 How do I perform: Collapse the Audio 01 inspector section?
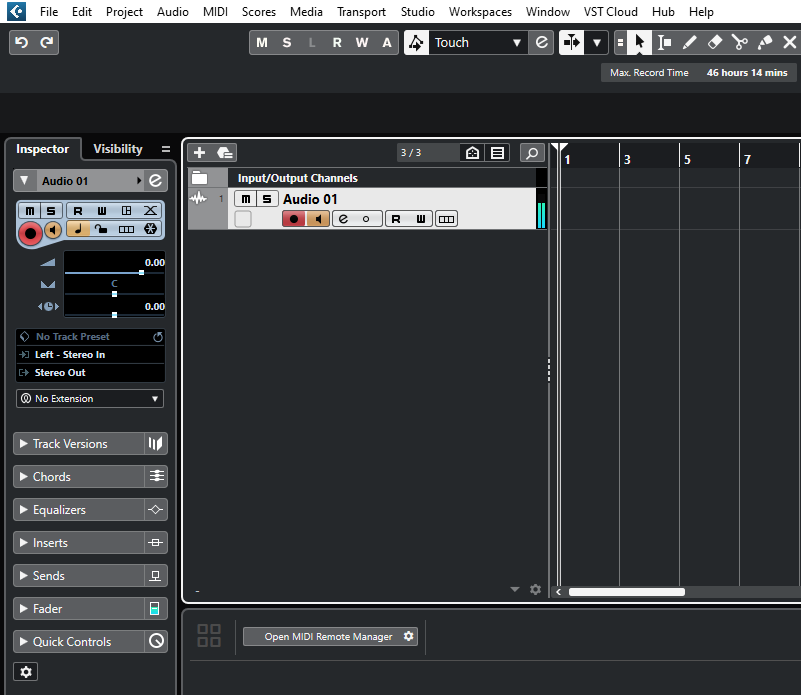24,180
